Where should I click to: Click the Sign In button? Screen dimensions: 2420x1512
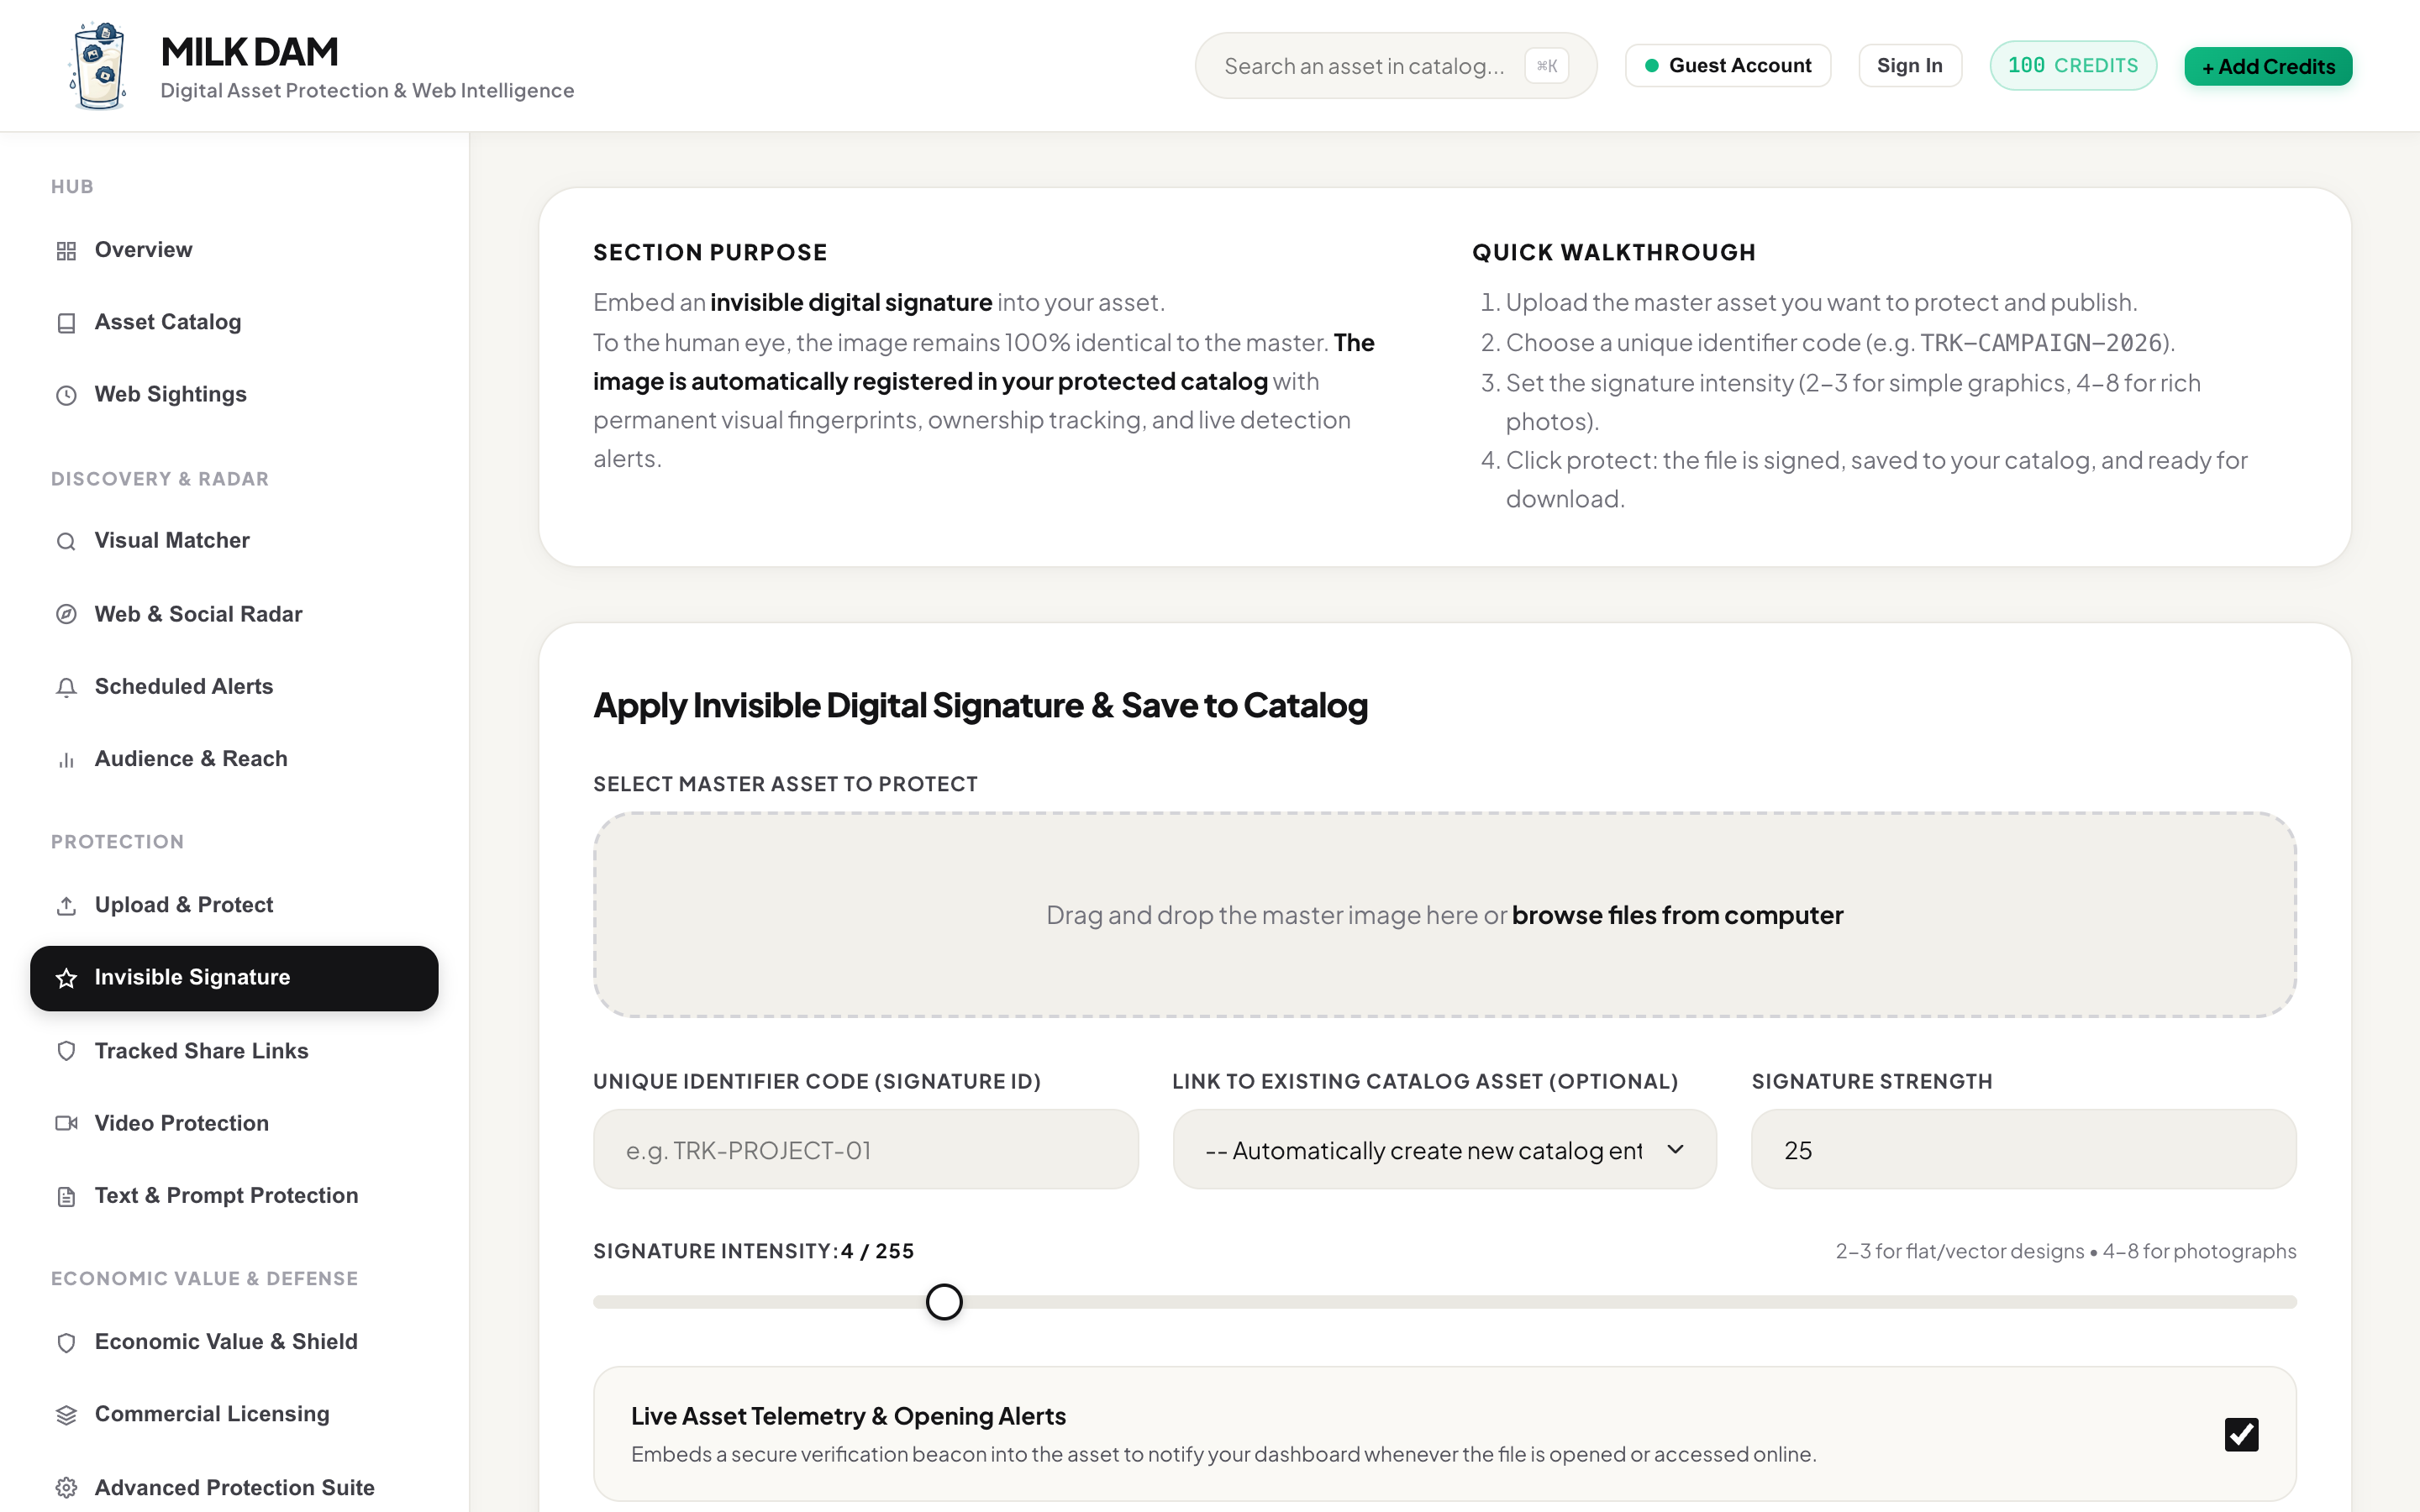pyautogui.click(x=1909, y=65)
